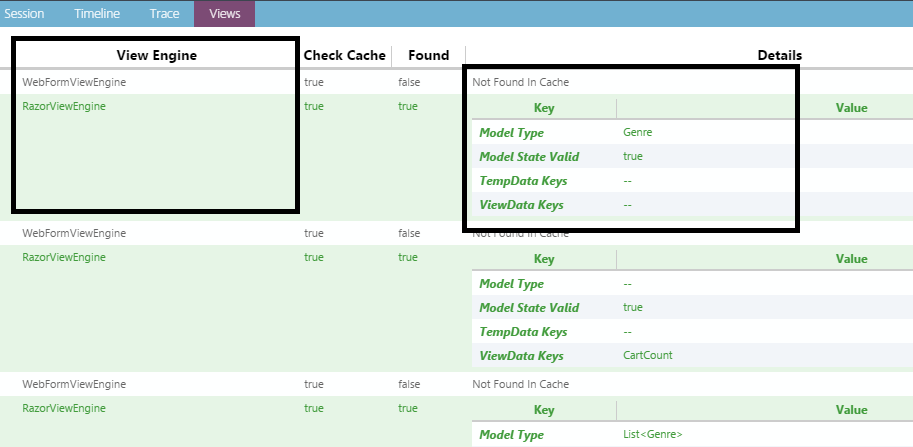Click the Check Cache column header
913x447 pixels.
tap(344, 55)
